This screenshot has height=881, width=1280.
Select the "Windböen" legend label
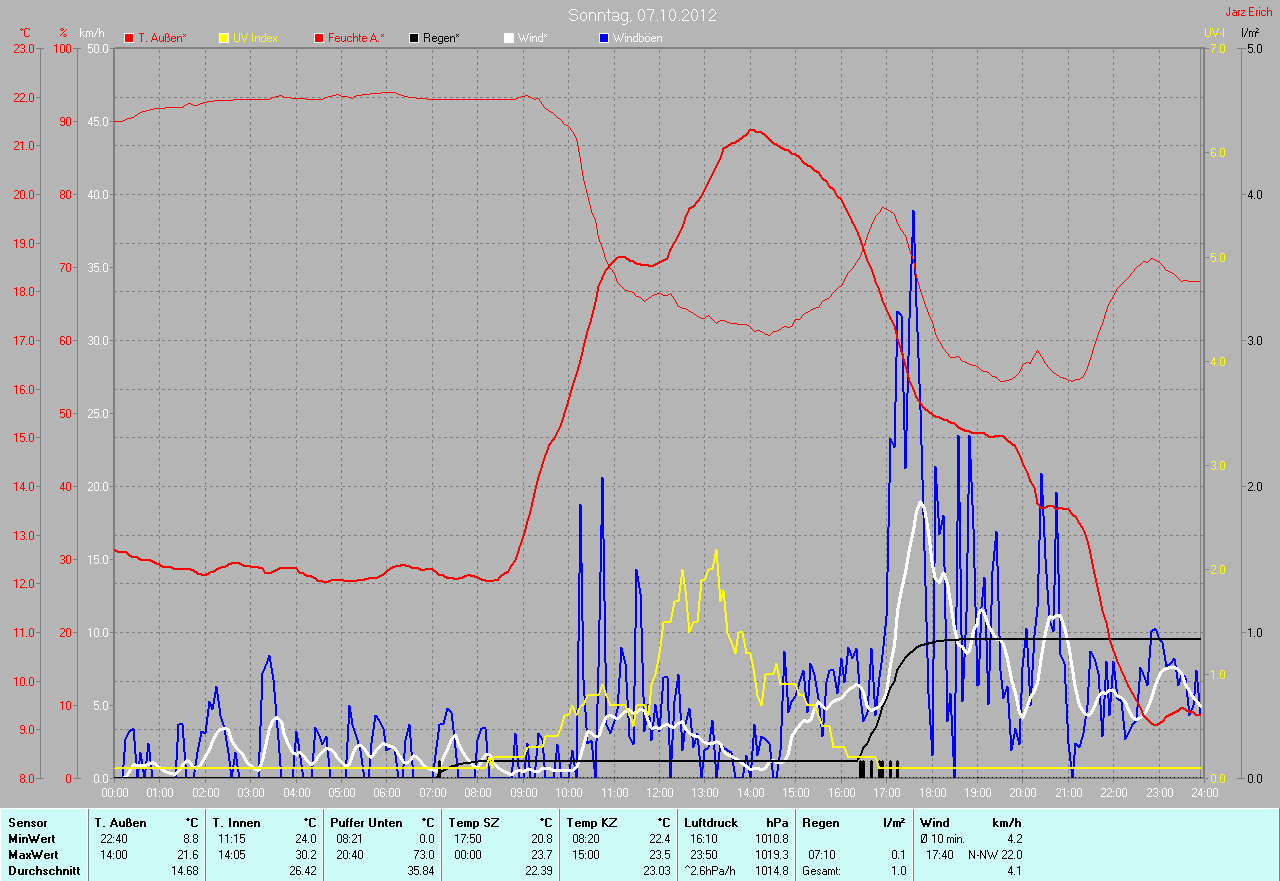pos(637,38)
